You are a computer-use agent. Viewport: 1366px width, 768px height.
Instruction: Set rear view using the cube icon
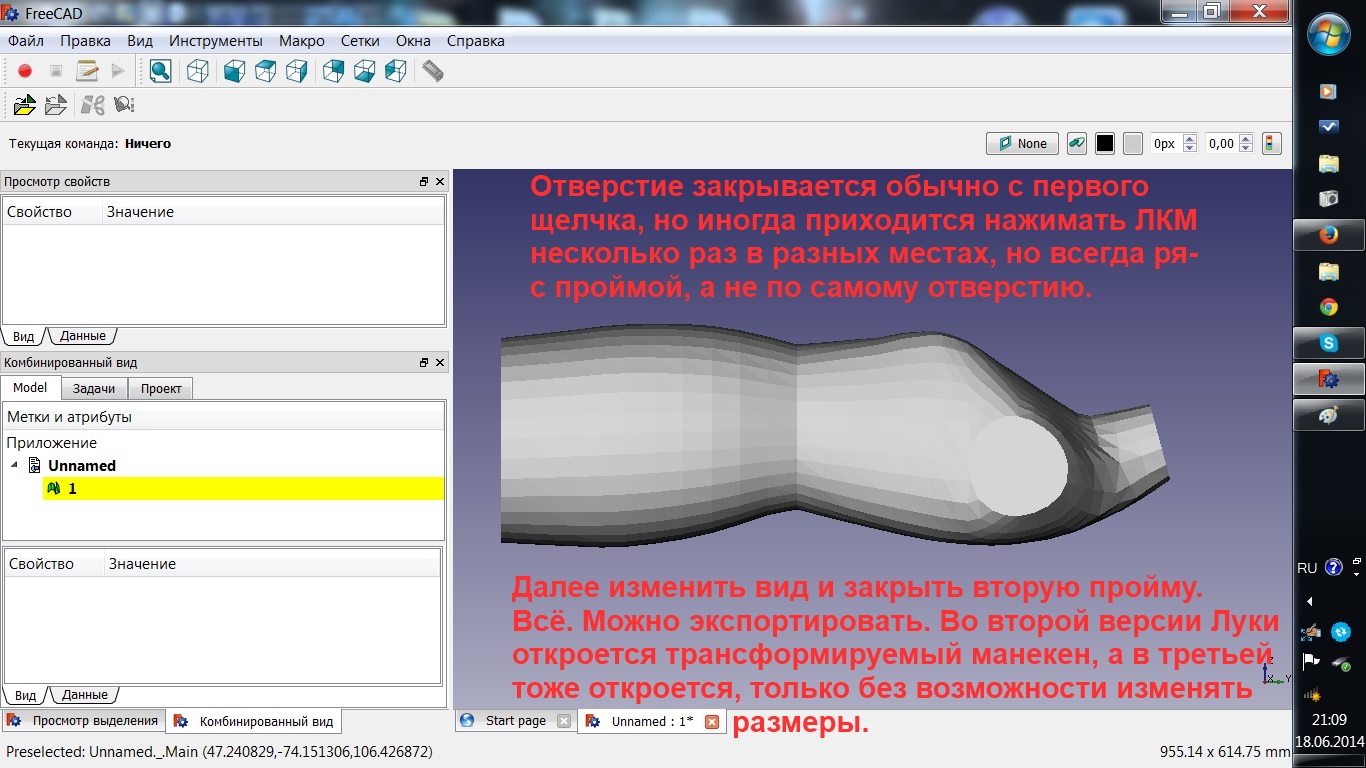point(333,71)
